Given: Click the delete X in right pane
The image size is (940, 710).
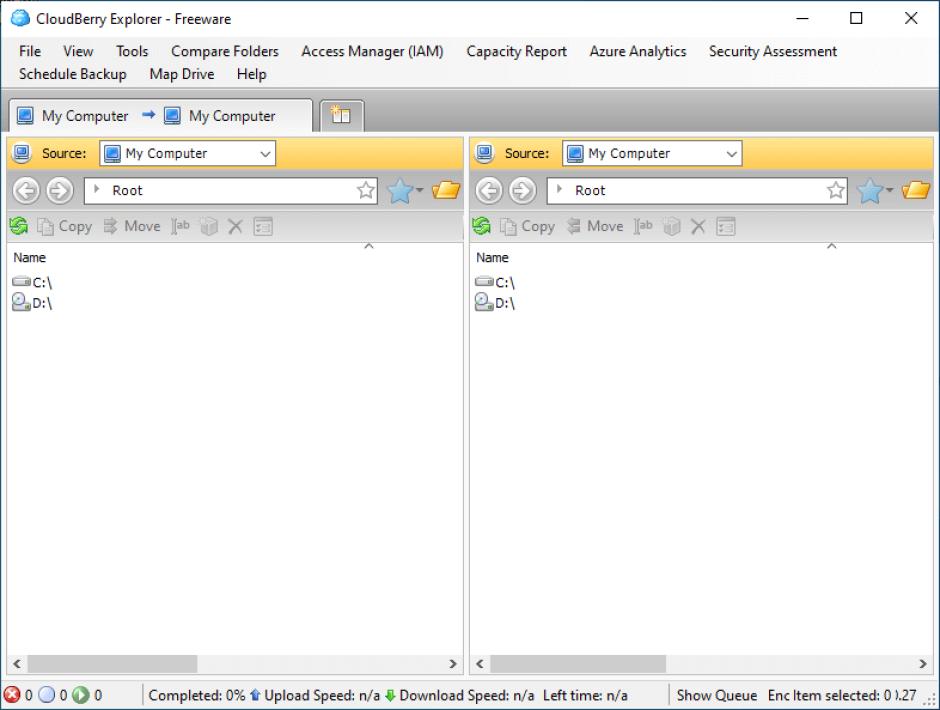Looking at the screenshot, I should tap(698, 226).
